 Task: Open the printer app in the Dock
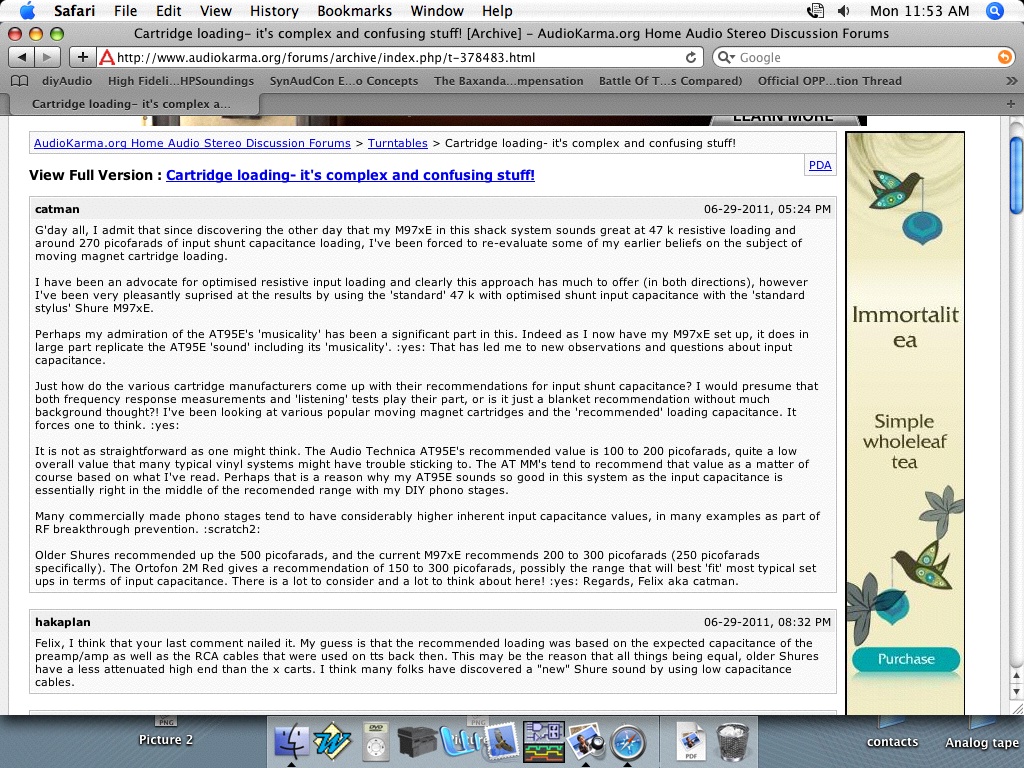pyautogui.click(x=417, y=743)
